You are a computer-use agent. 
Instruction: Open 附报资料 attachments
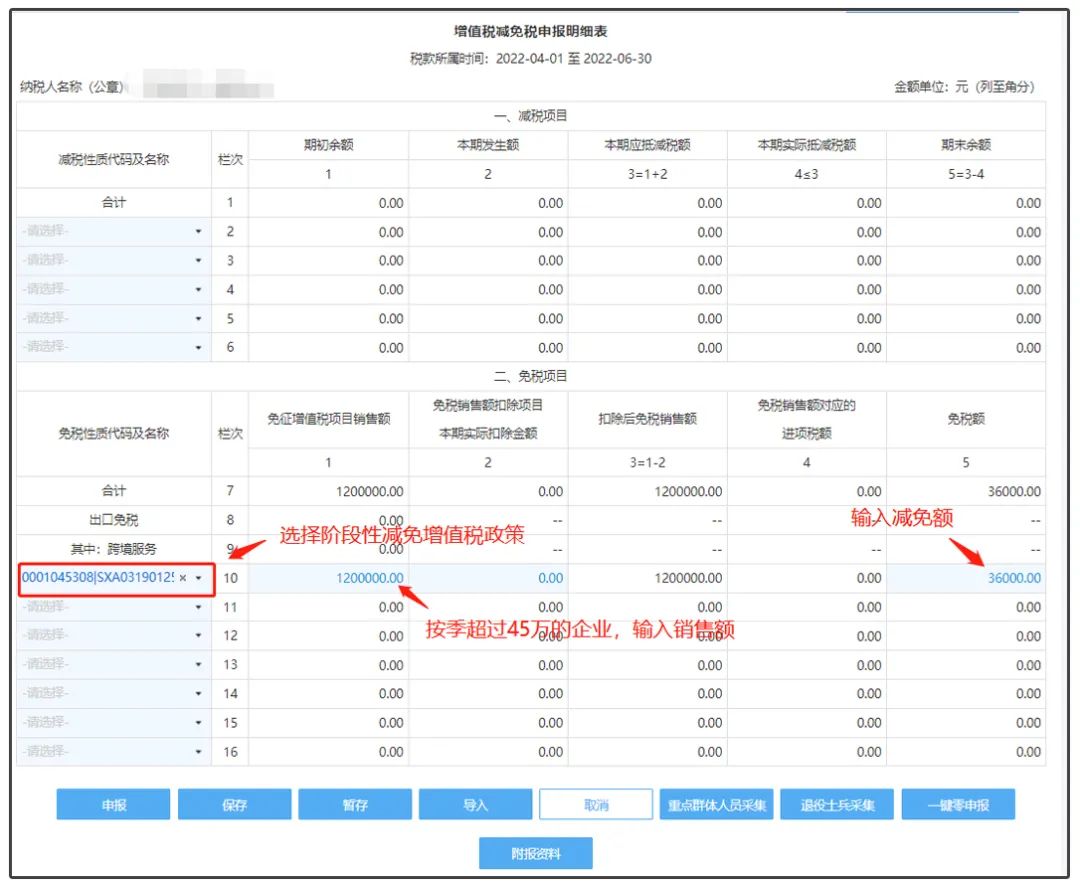(536, 854)
